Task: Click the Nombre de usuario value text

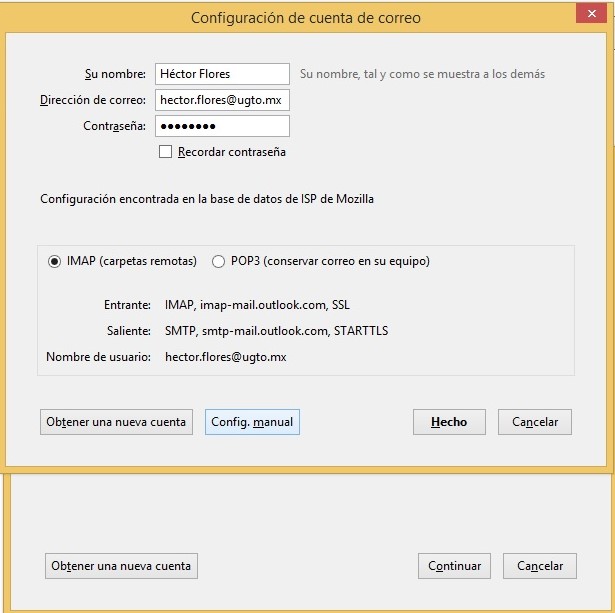Action: click(225, 357)
